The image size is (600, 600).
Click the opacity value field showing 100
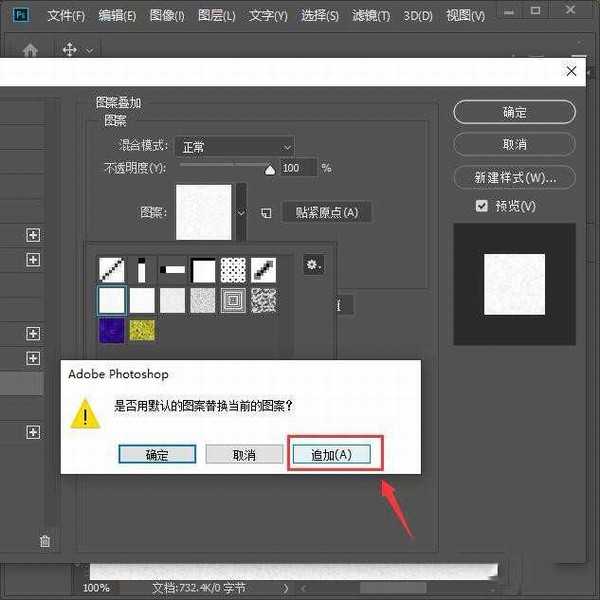tap(297, 168)
